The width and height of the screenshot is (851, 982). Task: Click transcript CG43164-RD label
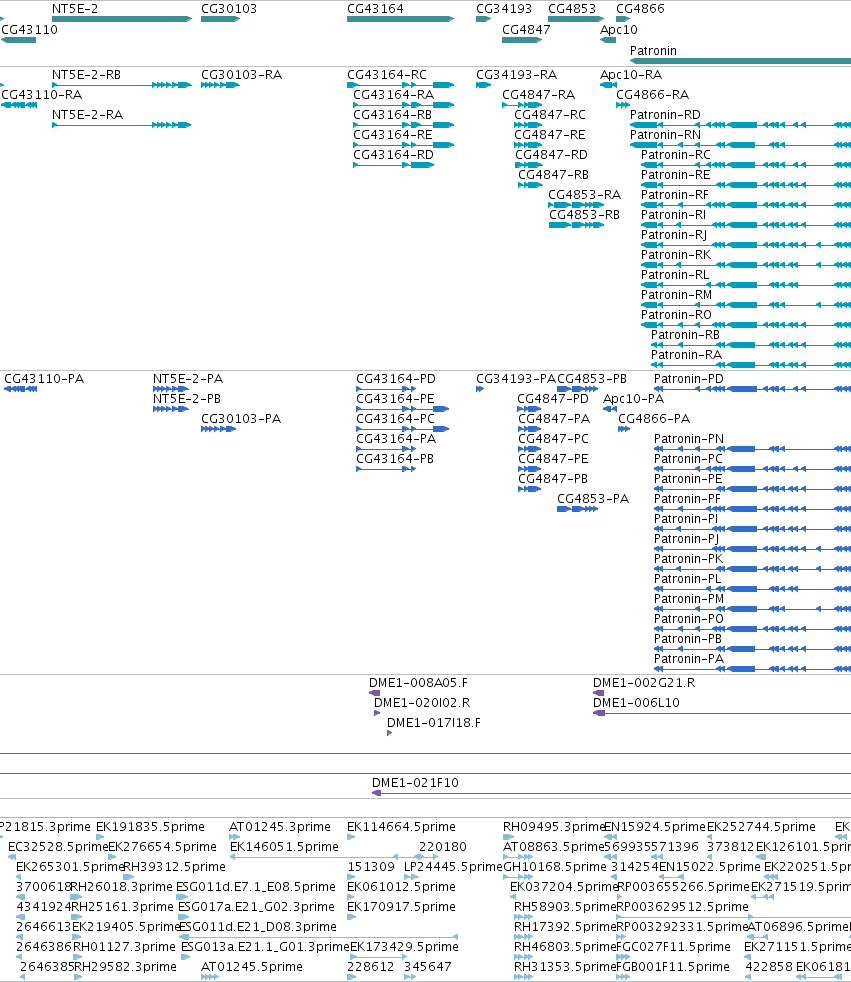(x=393, y=155)
